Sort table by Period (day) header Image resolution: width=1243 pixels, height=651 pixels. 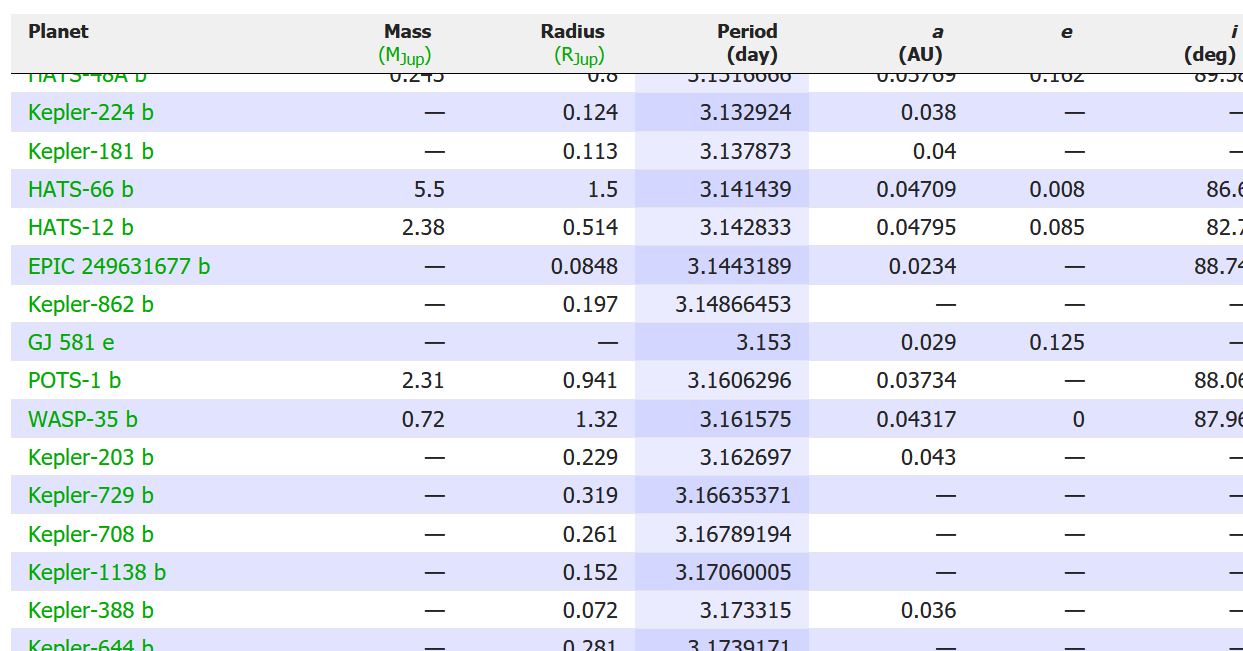746,42
